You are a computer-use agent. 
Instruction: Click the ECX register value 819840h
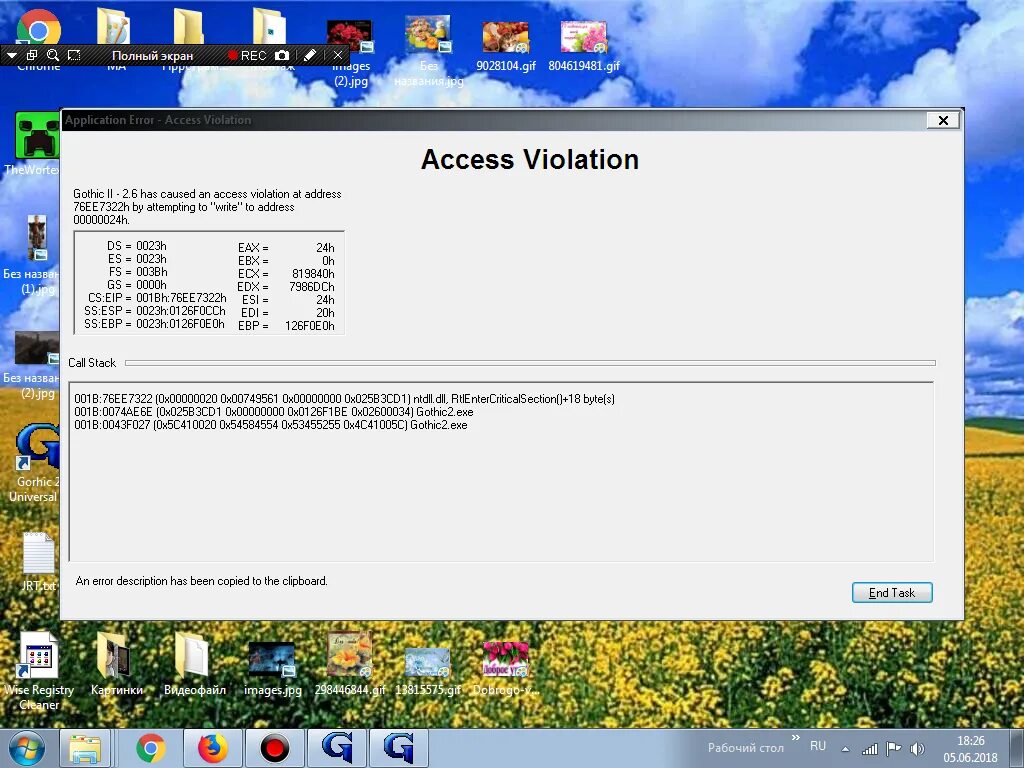(313, 274)
